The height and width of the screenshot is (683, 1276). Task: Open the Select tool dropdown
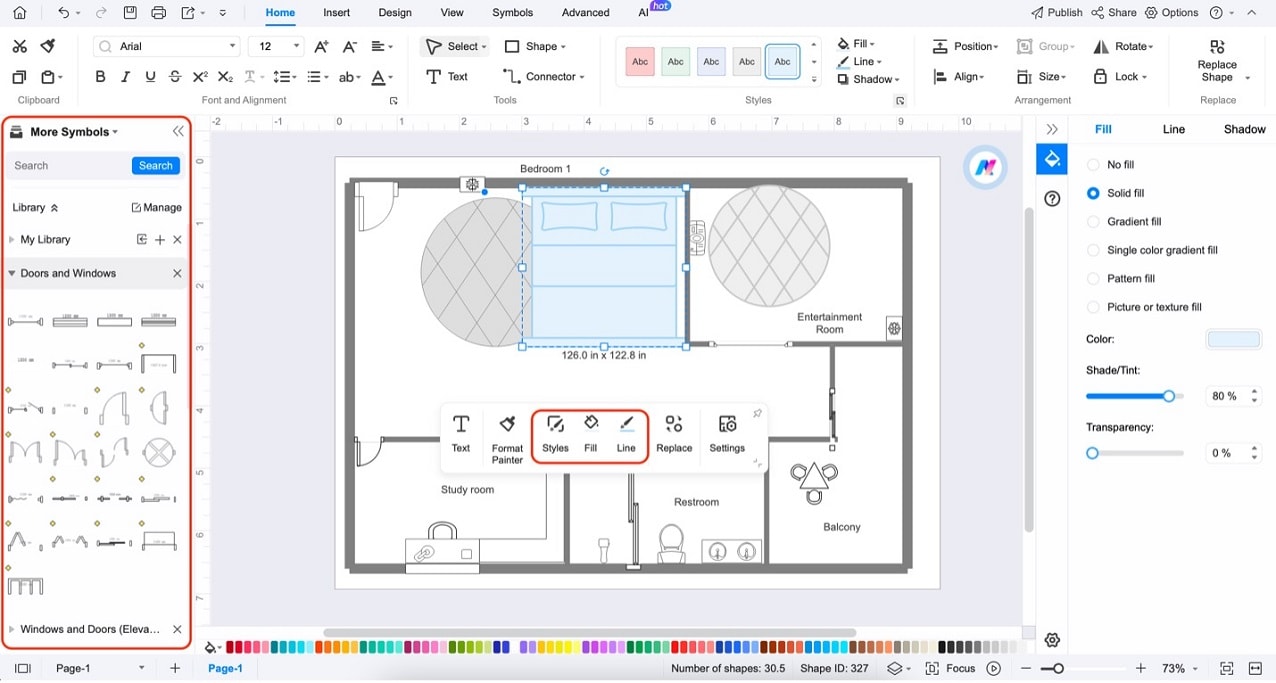pos(484,47)
